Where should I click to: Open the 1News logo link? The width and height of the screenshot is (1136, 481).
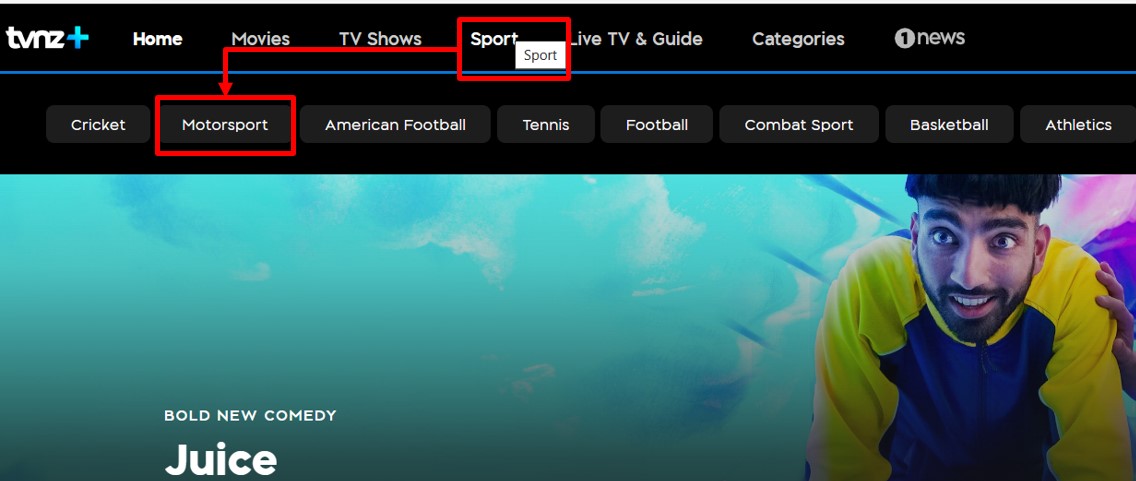(x=930, y=38)
